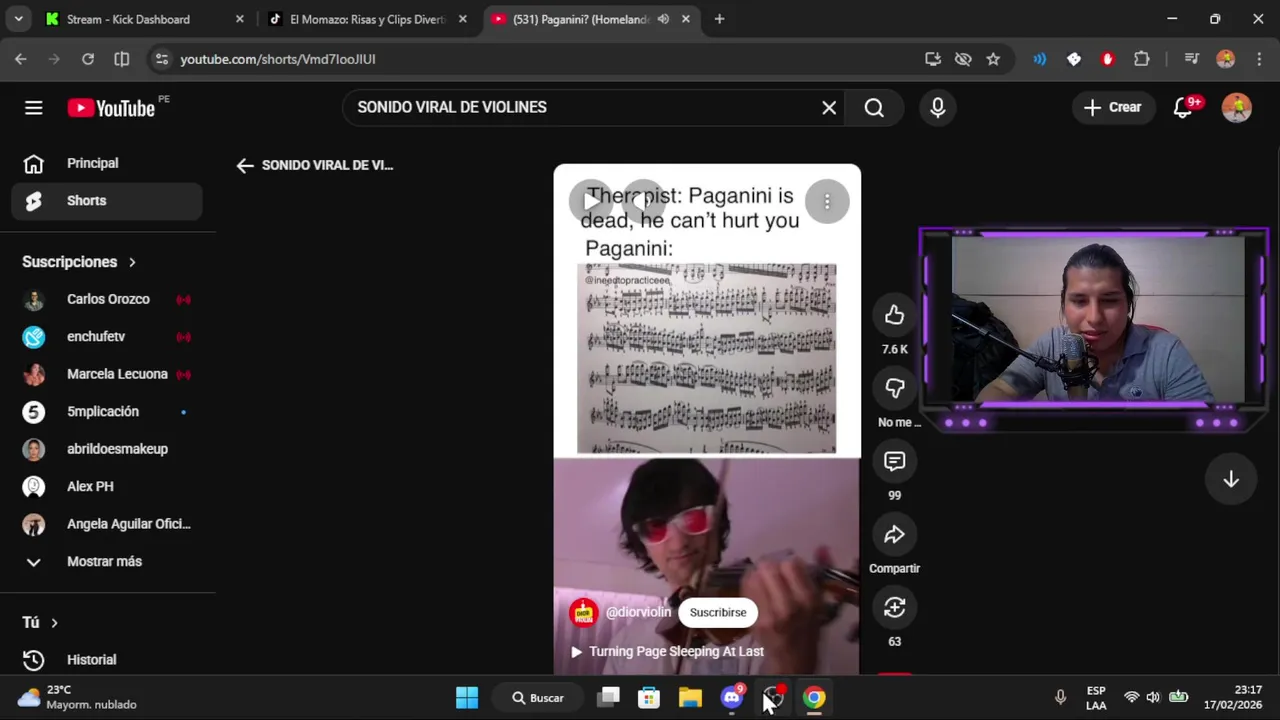This screenshot has height=720, width=1280.
Task: Share the short via Compartir
Action: pyautogui.click(x=894, y=535)
